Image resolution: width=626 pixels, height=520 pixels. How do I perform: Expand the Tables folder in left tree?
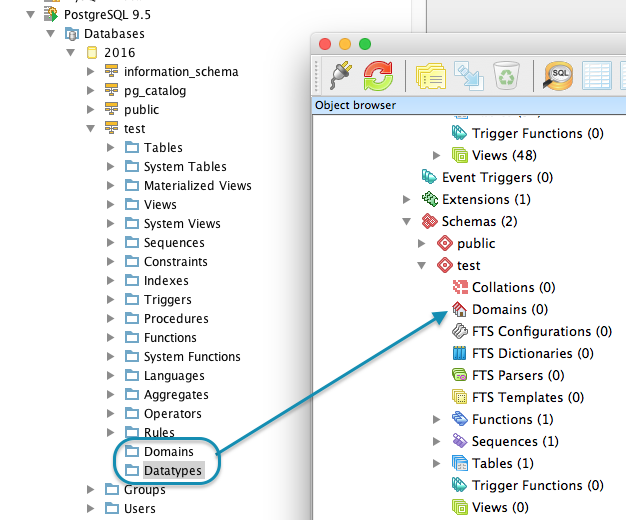point(111,147)
